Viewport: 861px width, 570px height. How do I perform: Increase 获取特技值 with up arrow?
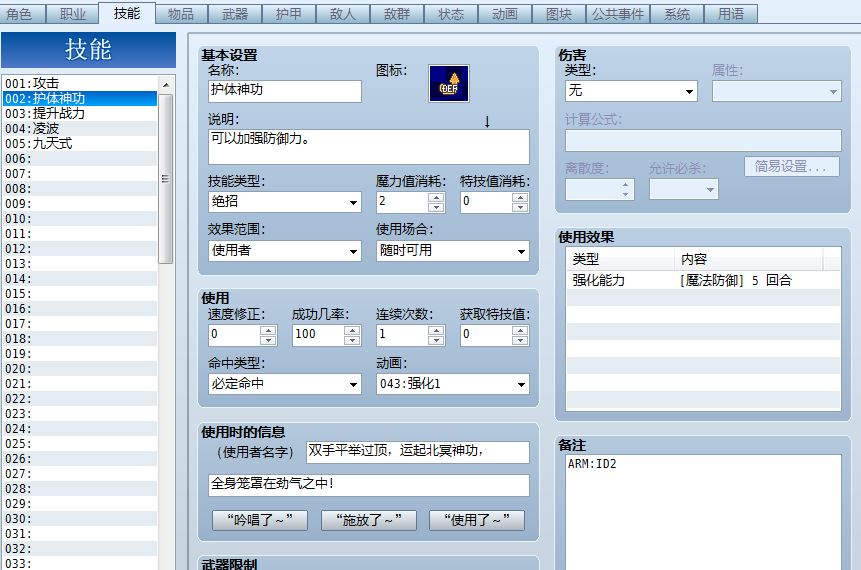pos(520,329)
